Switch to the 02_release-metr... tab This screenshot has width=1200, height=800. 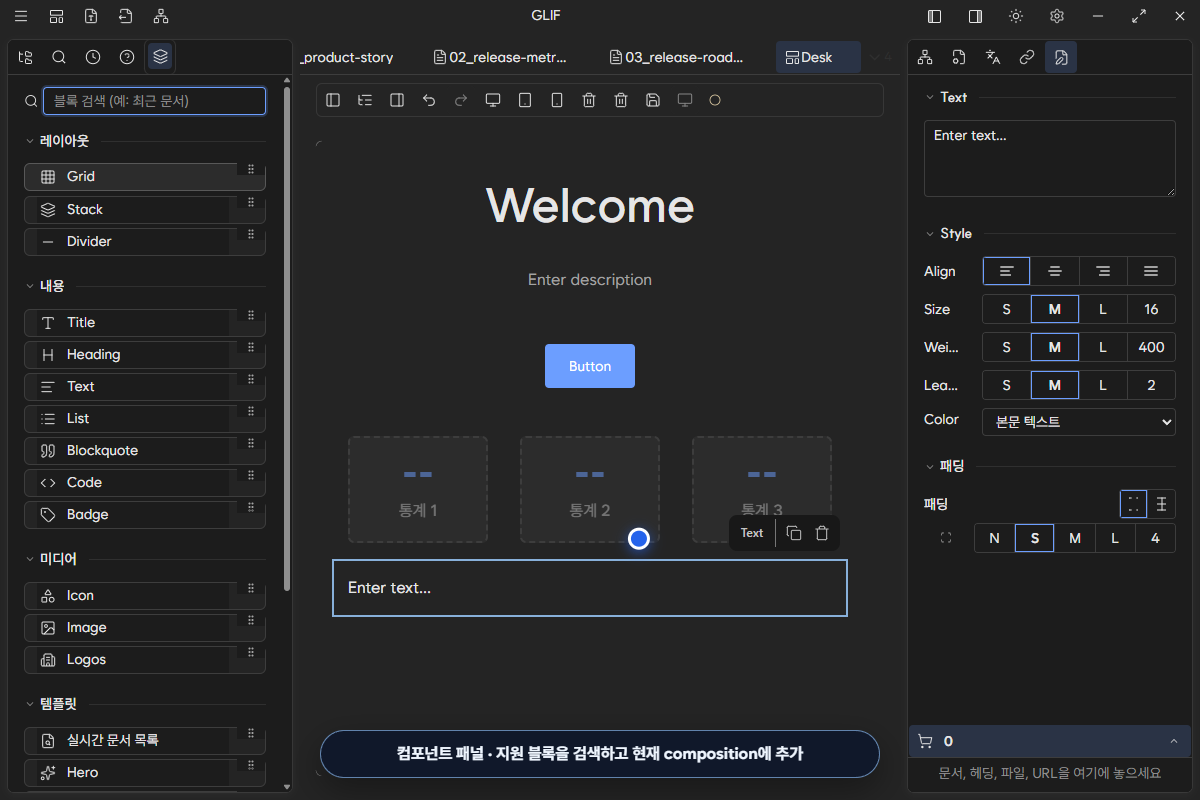click(501, 57)
